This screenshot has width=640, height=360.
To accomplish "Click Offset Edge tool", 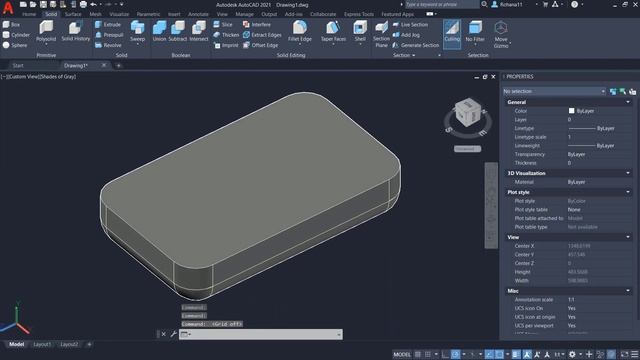I will click(260, 45).
